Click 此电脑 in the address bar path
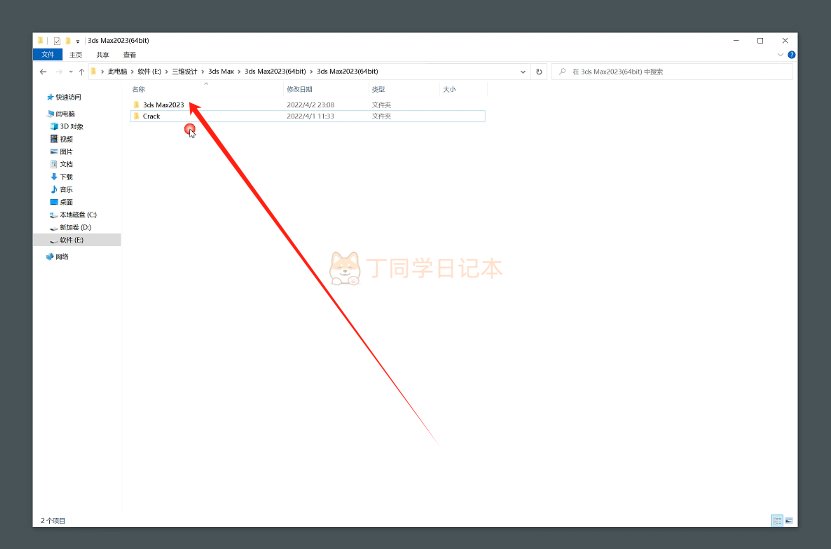Screen dimensions: 831x549 [118, 72]
